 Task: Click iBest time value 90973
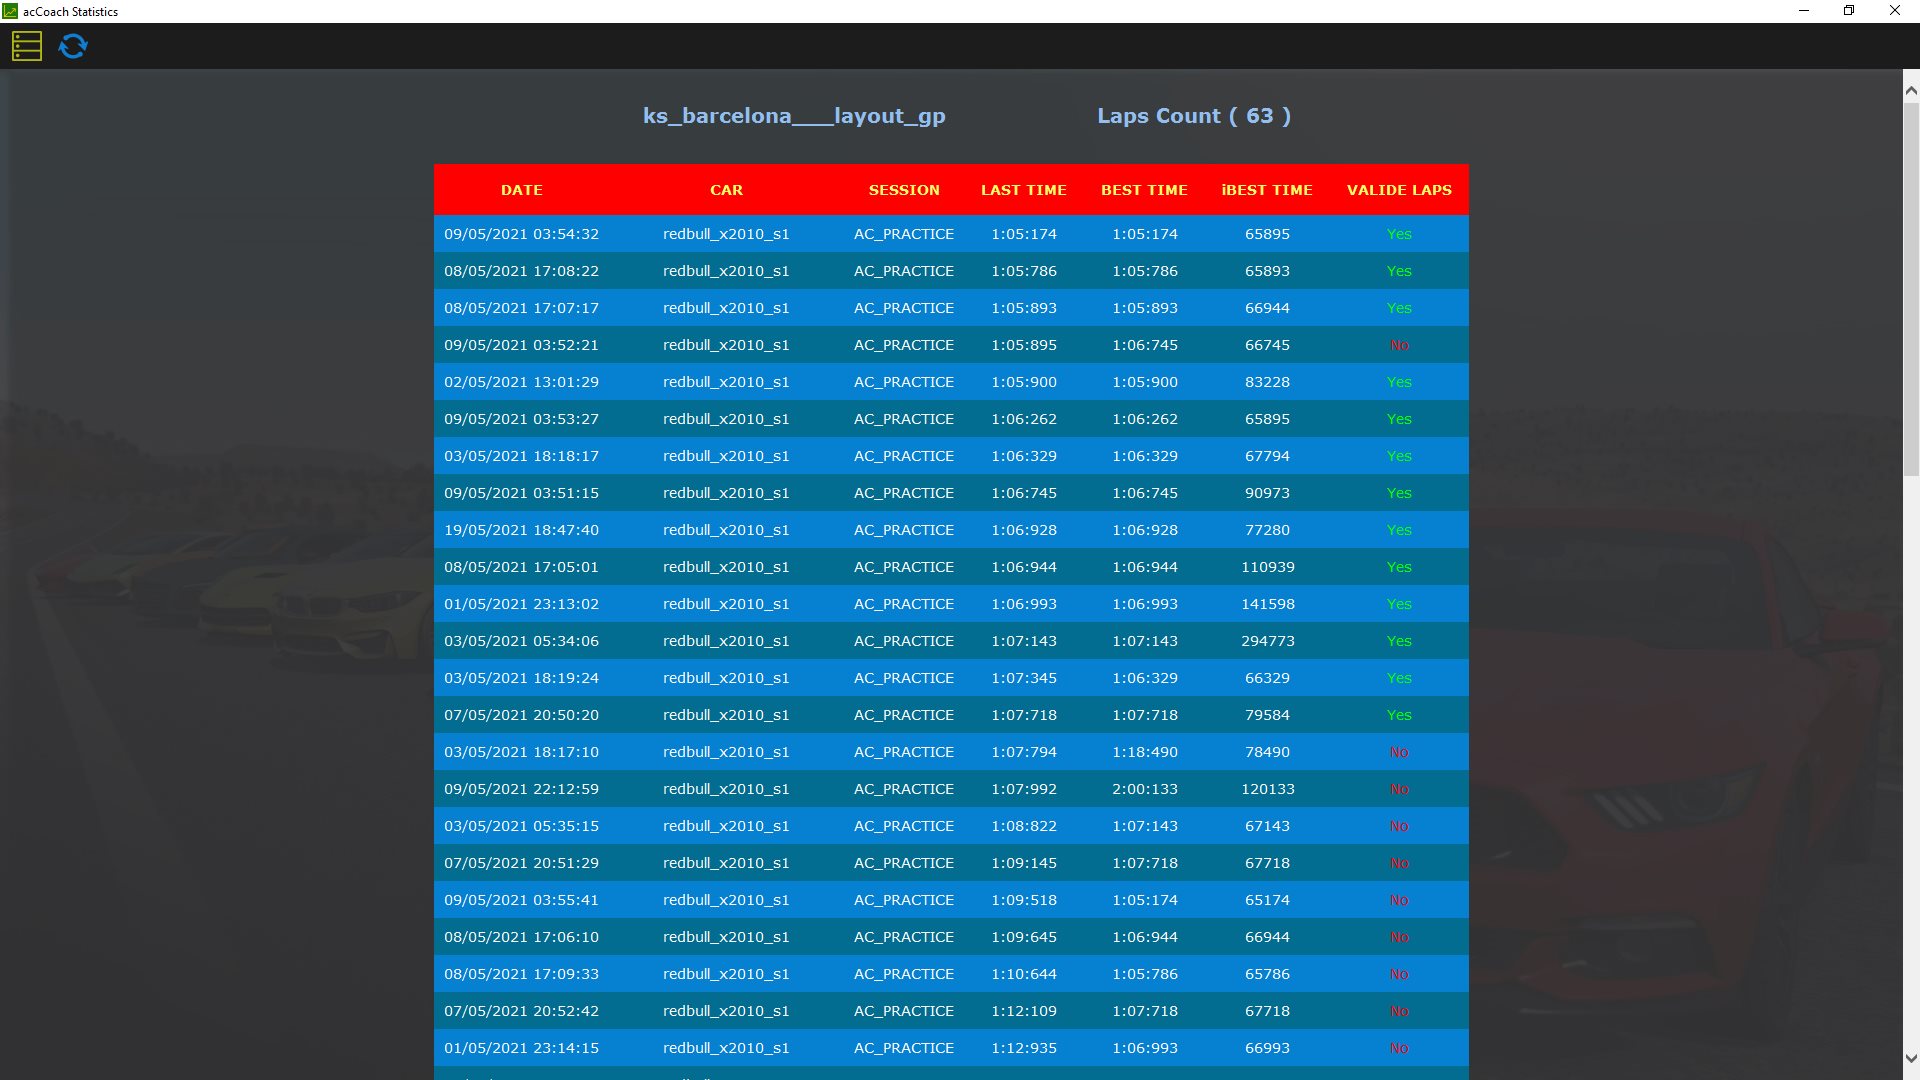[1267, 493]
